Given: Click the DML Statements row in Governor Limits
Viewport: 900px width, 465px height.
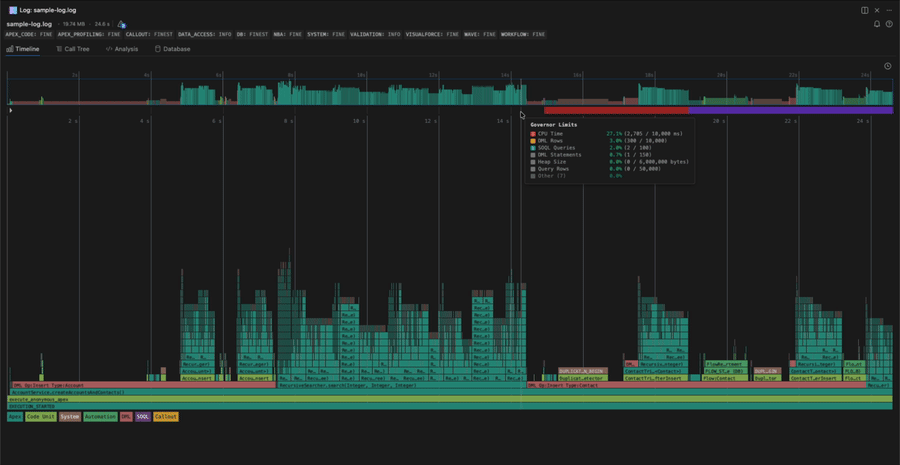Looking at the screenshot, I should [610, 155].
